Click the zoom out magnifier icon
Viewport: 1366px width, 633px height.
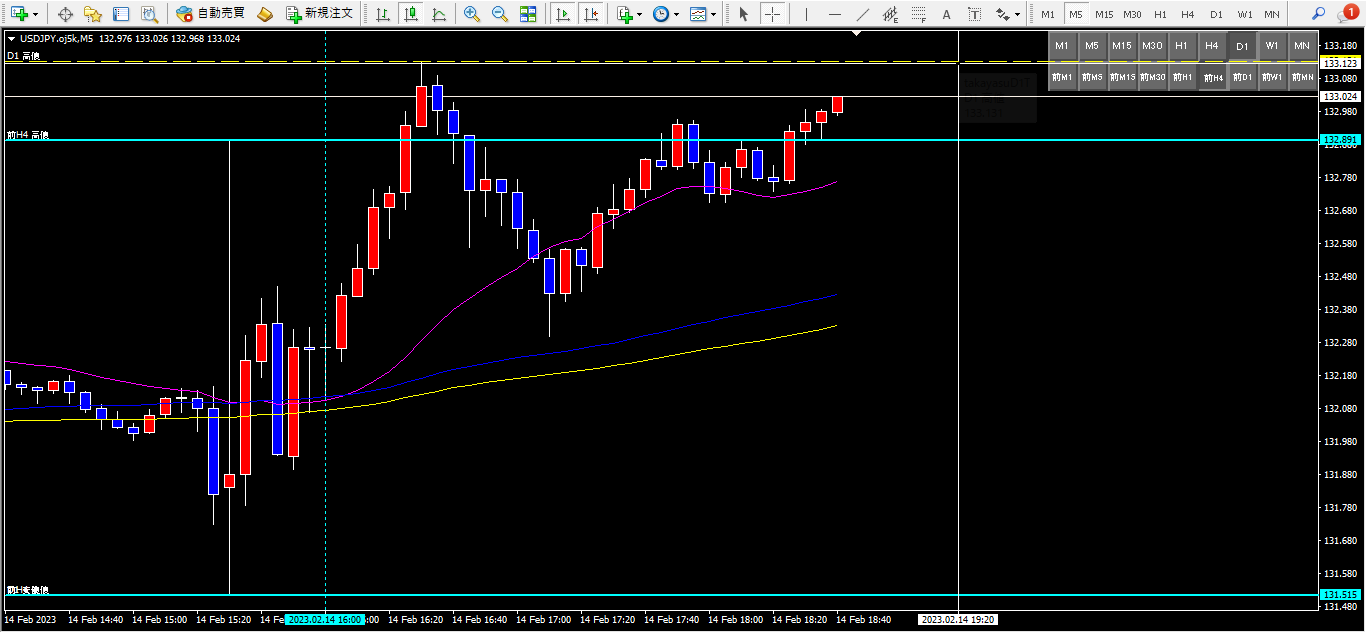(500, 14)
